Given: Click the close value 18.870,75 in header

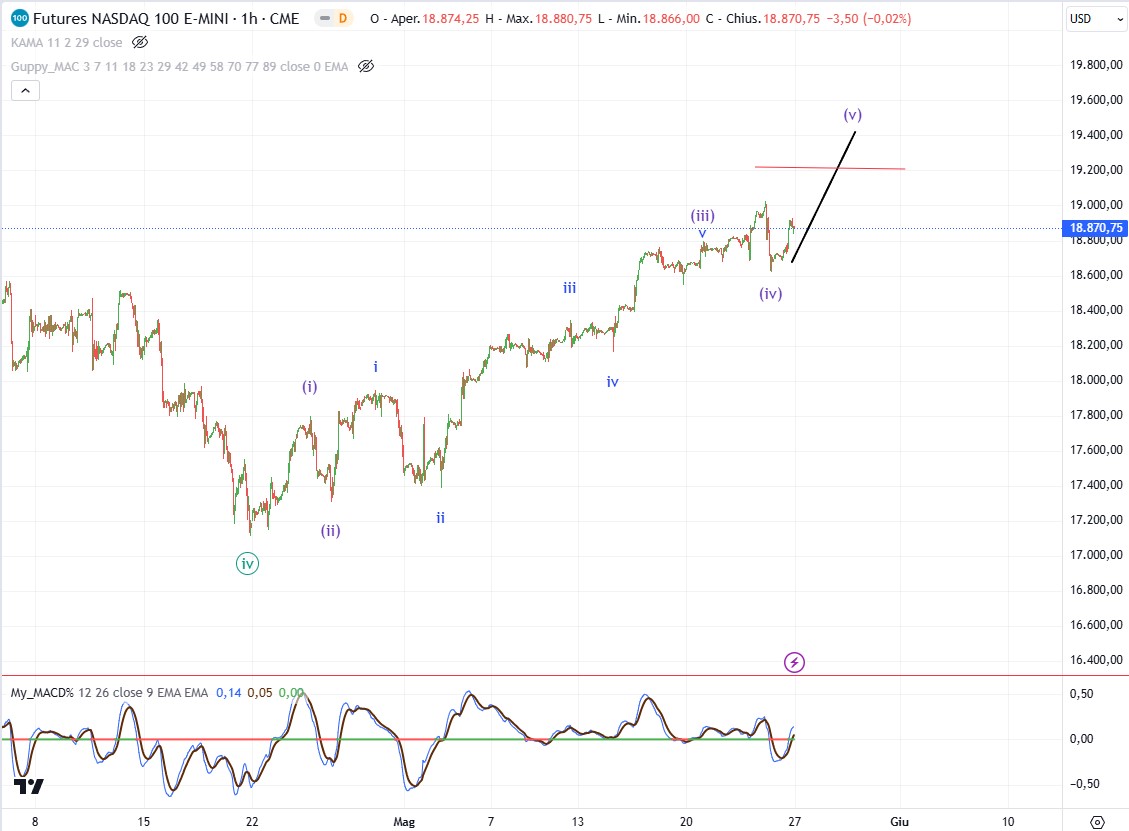Looking at the screenshot, I should [791, 19].
